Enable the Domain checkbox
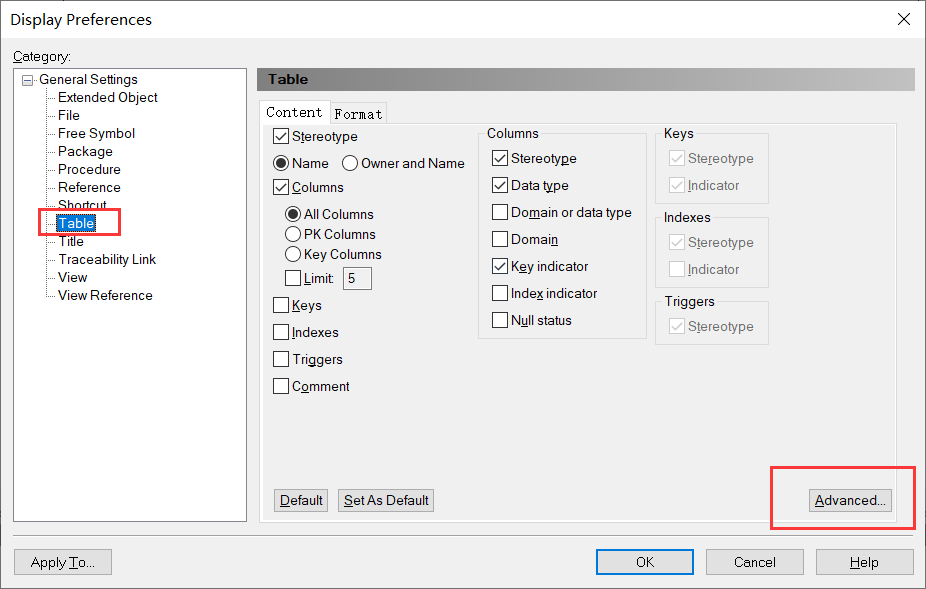 tap(500, 239)
